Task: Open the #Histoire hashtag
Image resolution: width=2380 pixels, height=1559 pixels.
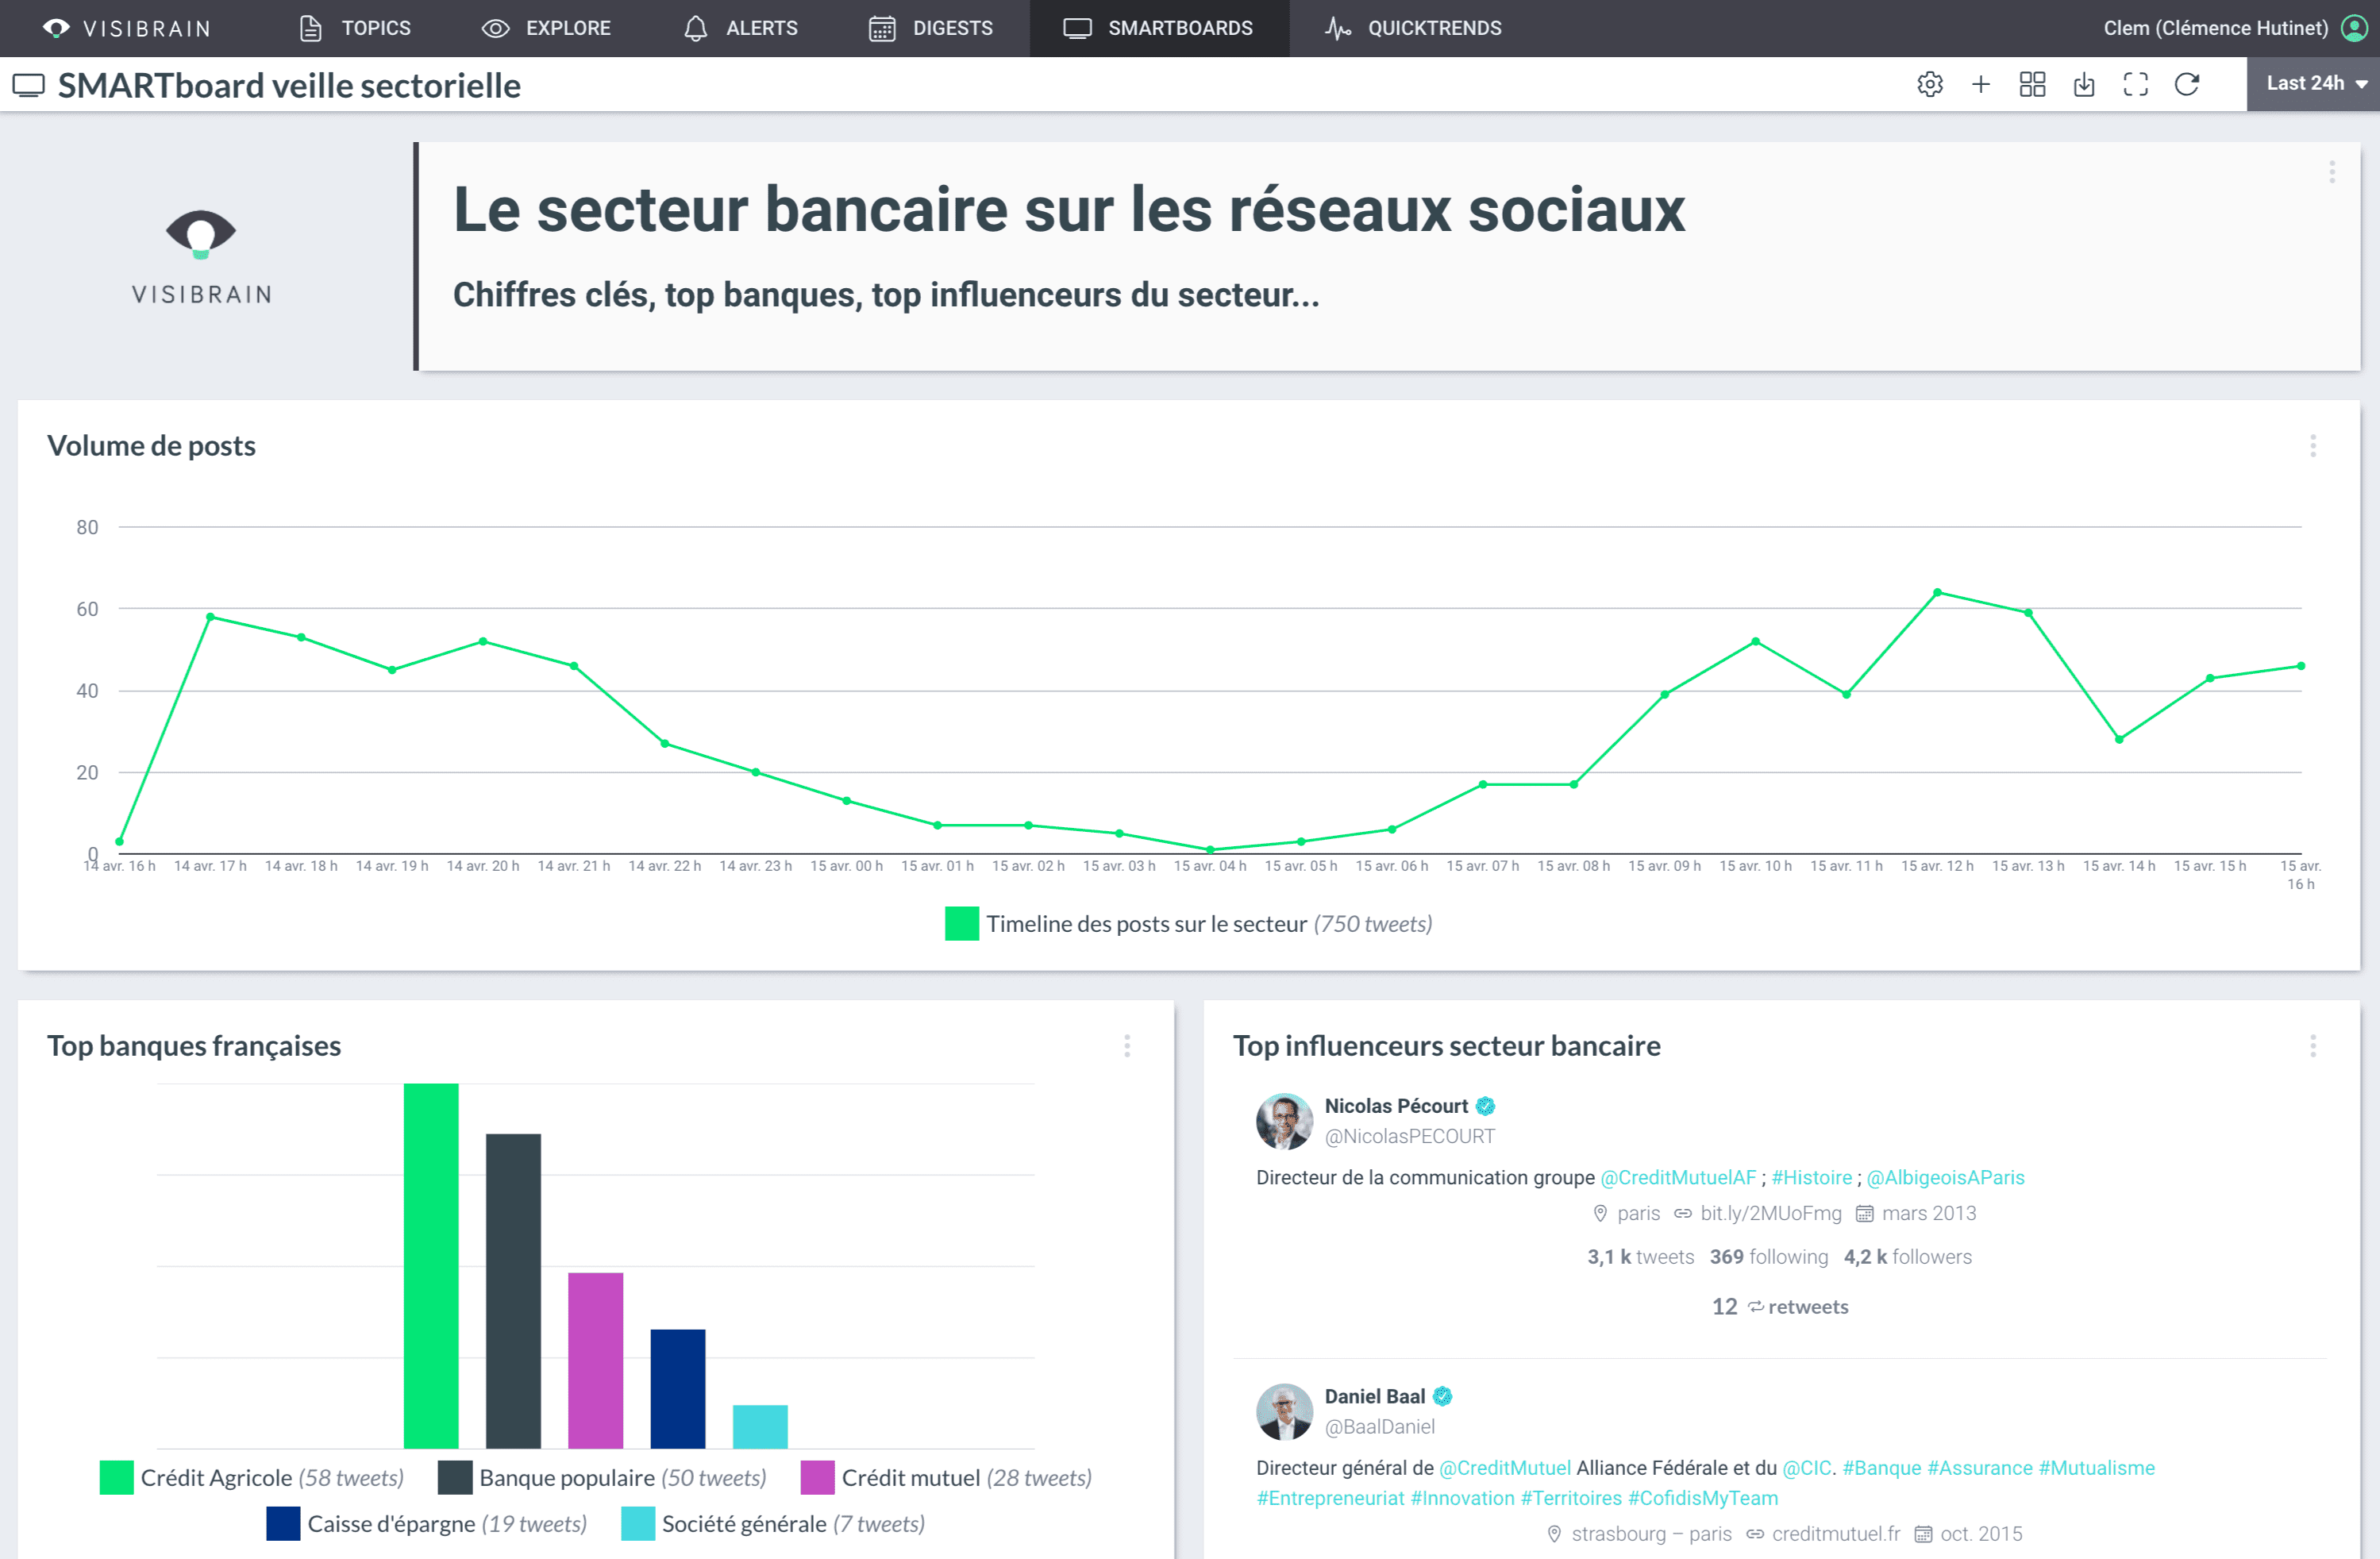Action: (x=1812, y=1178)
